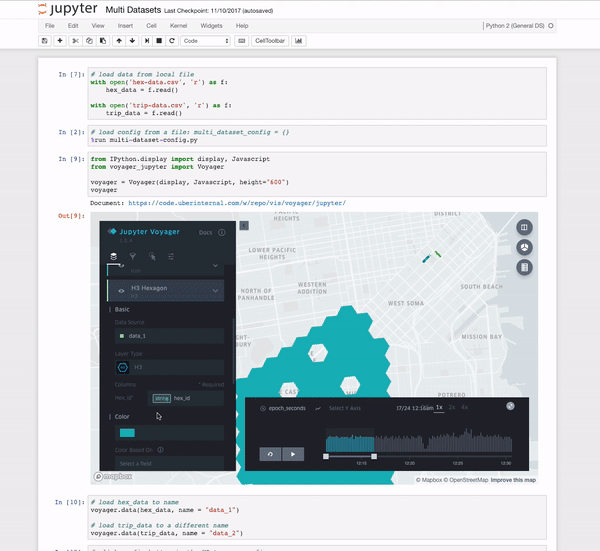The height and width of the screenshot is (551, 600).
Task: Click the notebook title Multi Datasets
Action: click(133, 10)
